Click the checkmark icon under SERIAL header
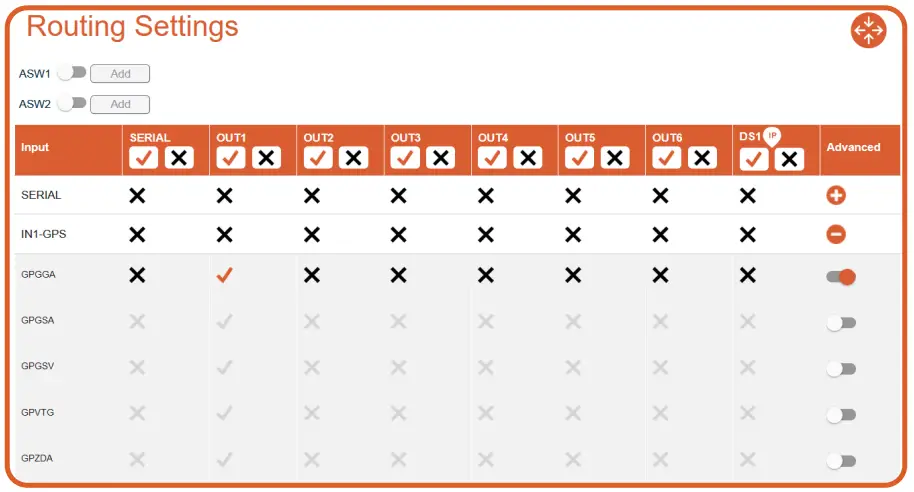 pos(144,158)
